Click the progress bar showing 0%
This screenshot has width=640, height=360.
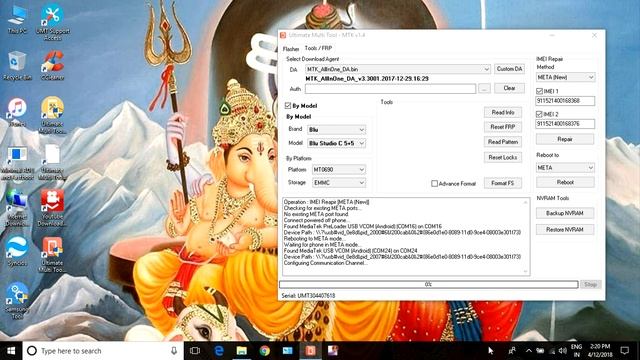(429, 284)
